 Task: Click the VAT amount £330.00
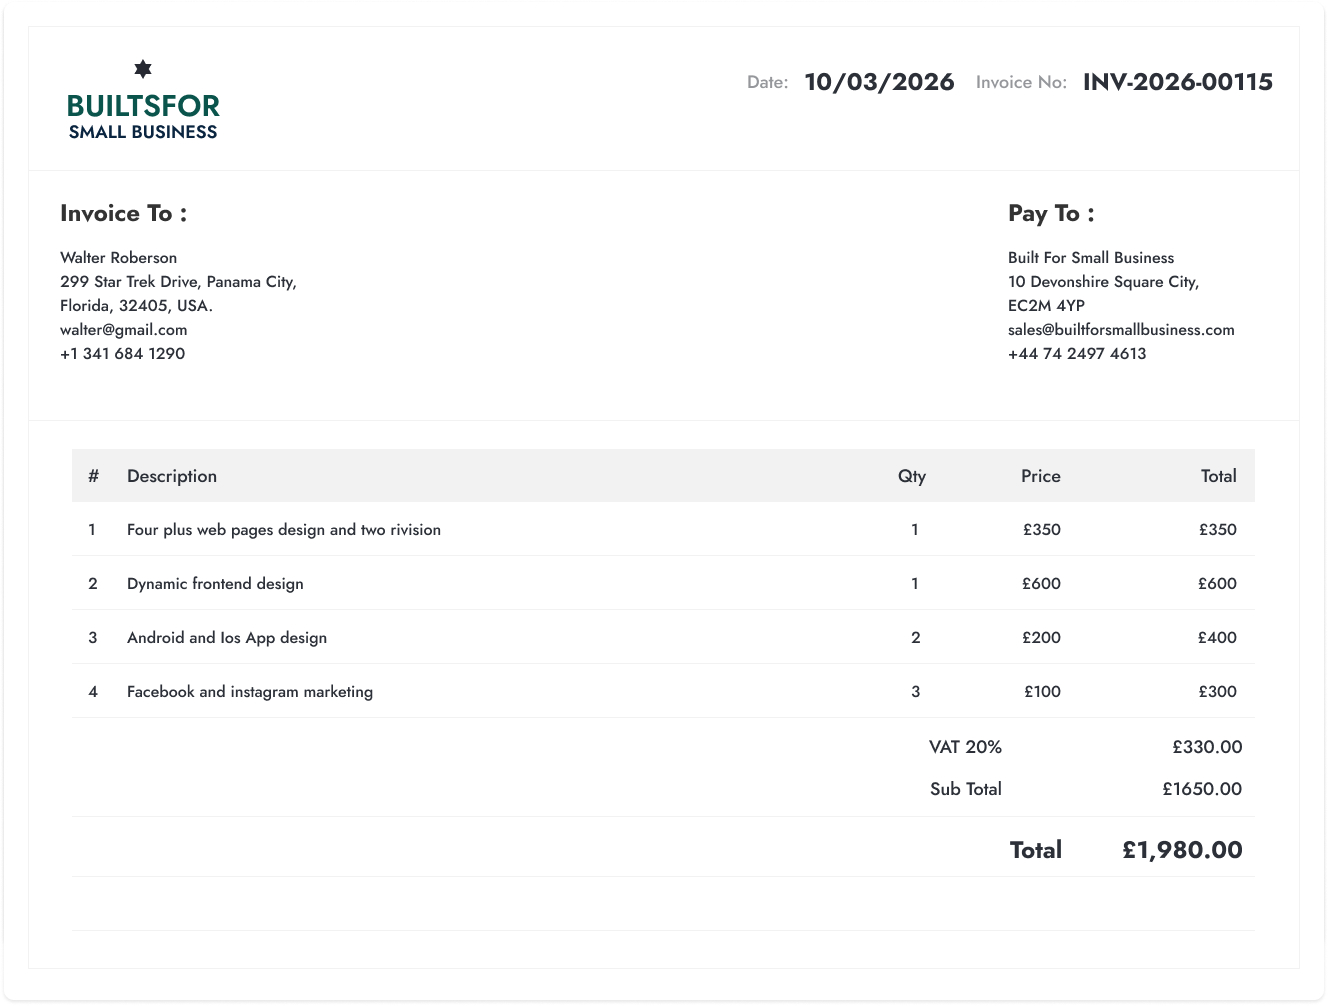coord(1208,747)
